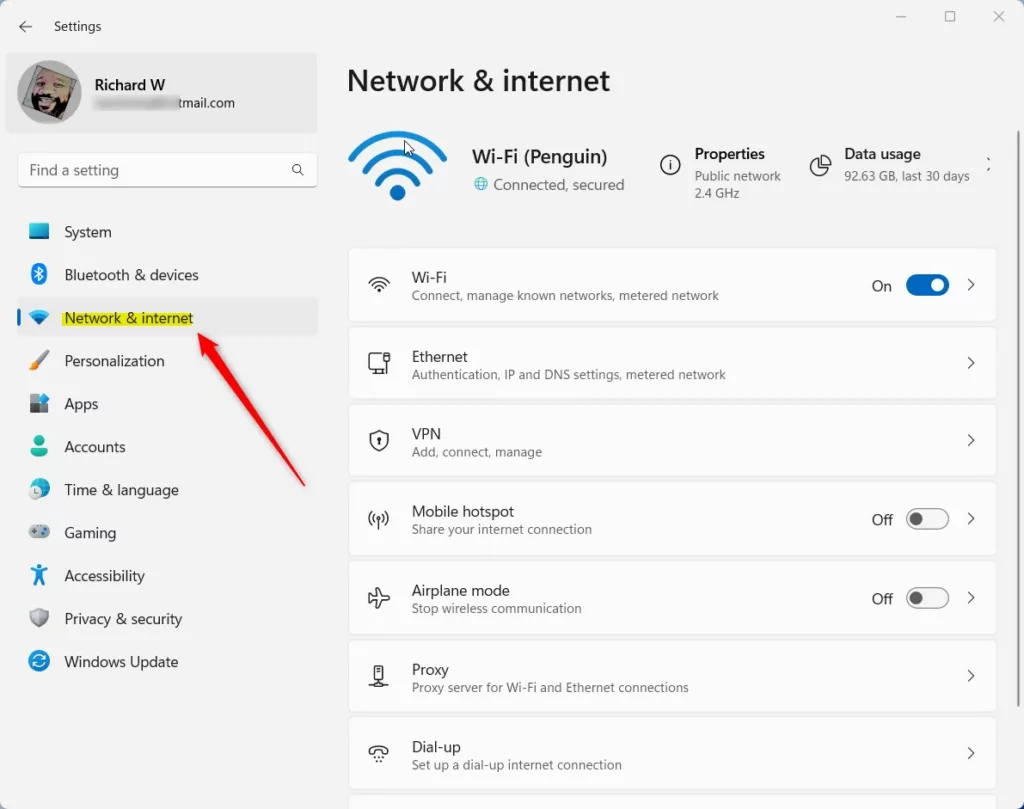The width and height of the screenshot is (1024, 809).
Task: Turn off the Wi-Fi toggle
Action: (x=927, y=286)
